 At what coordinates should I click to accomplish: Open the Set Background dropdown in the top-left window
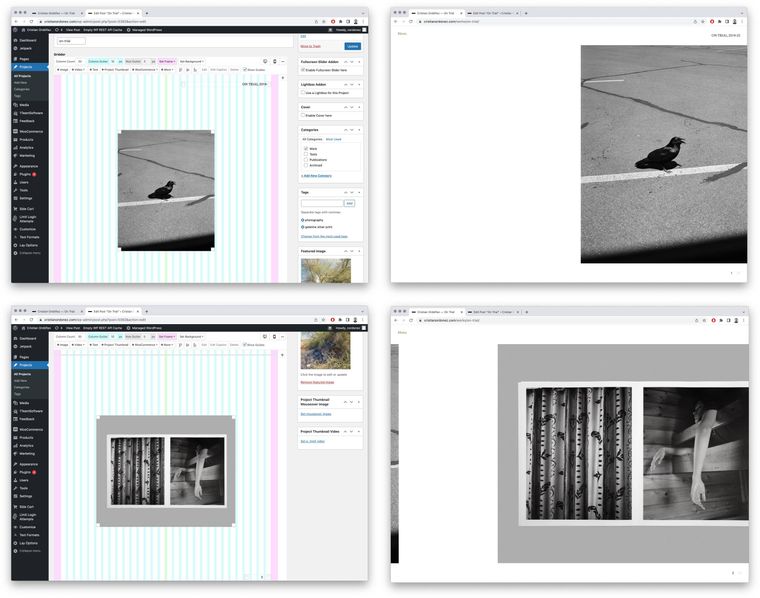[x=191, y=61]
